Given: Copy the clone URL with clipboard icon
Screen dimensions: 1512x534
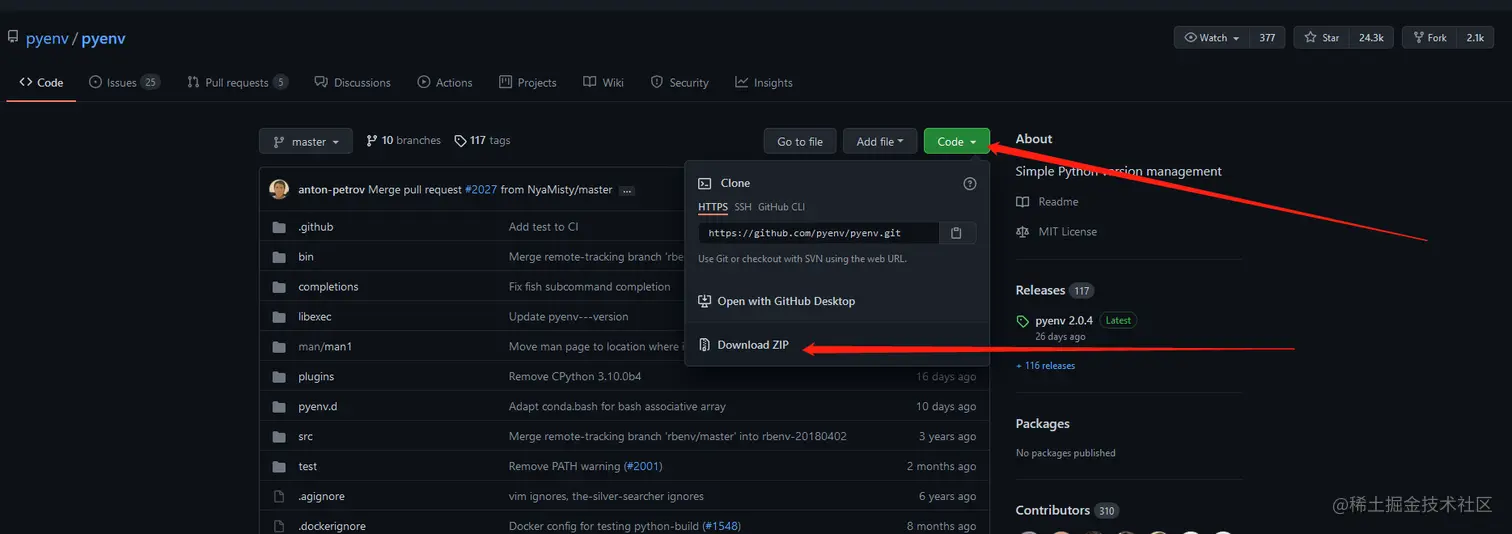Looking at the screenshot, I should pyautogui.click(x=956, y=233).
